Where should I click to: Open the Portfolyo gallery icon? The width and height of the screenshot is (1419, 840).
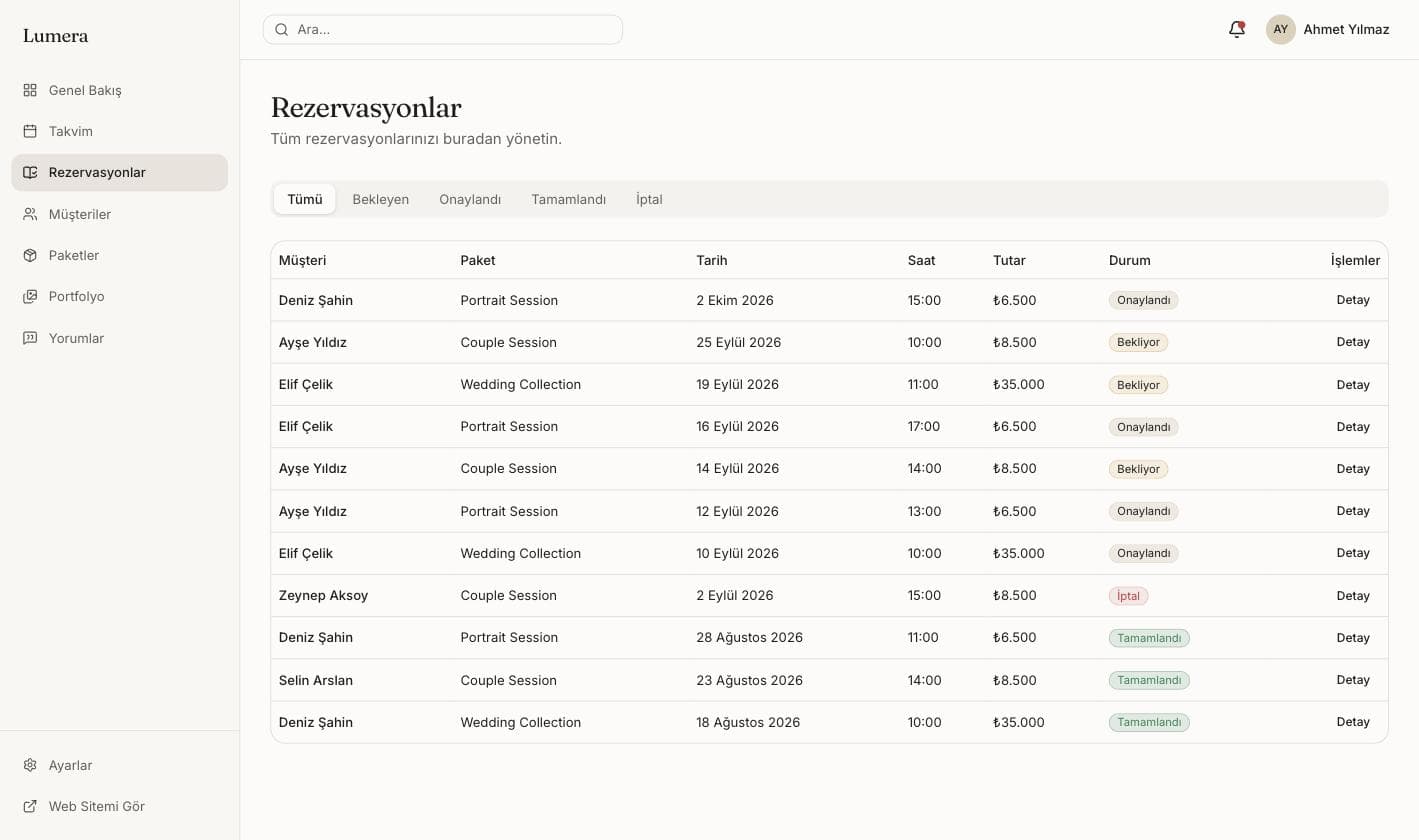coord(30,296)
